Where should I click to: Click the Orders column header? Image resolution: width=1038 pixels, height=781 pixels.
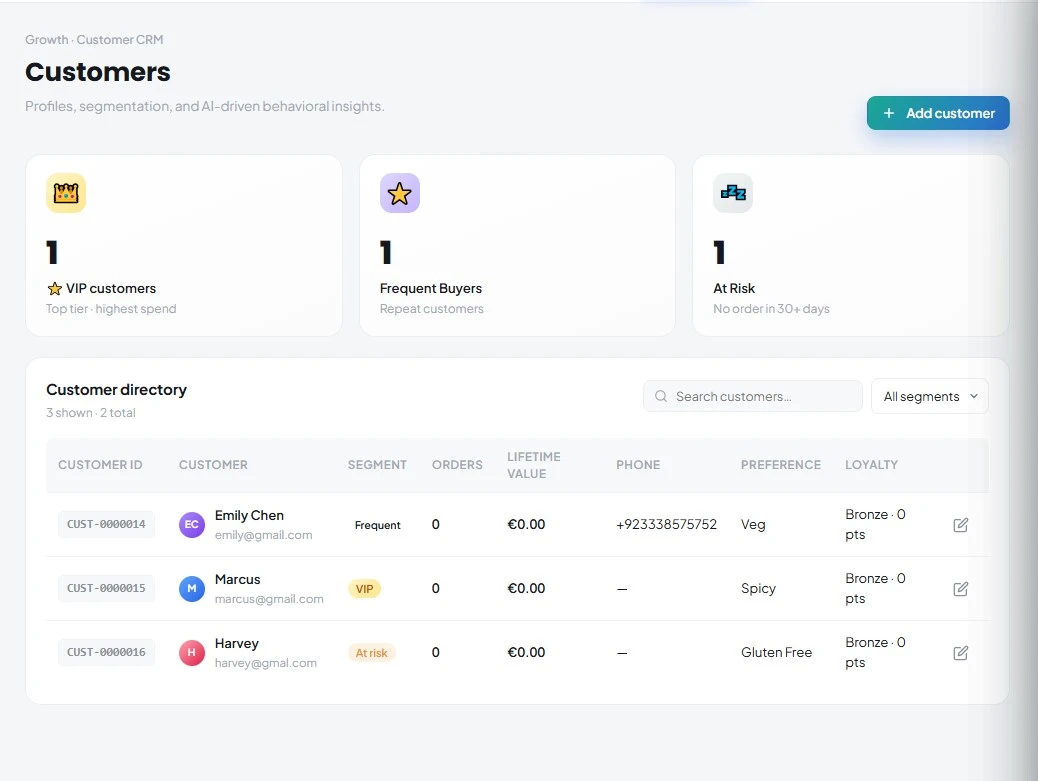click(x=457, y=465)
